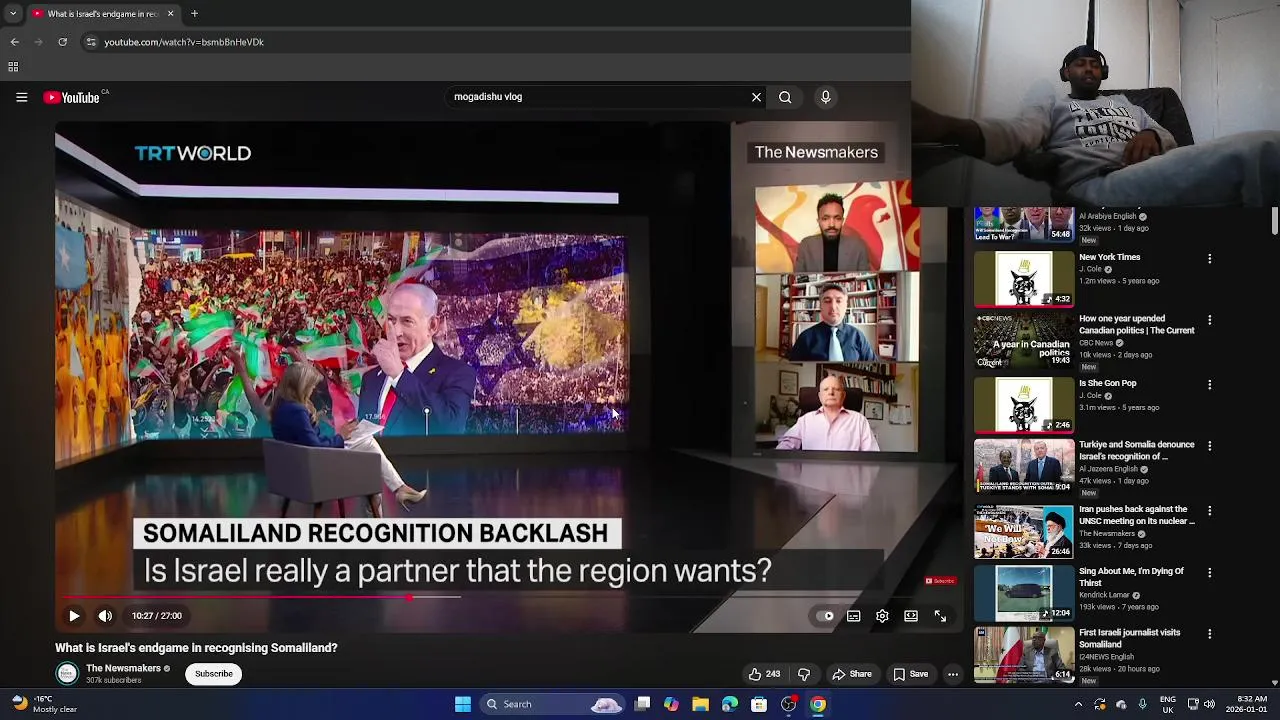
Task: Open more actions three-dot menu below video
Action: pos(953,674)
